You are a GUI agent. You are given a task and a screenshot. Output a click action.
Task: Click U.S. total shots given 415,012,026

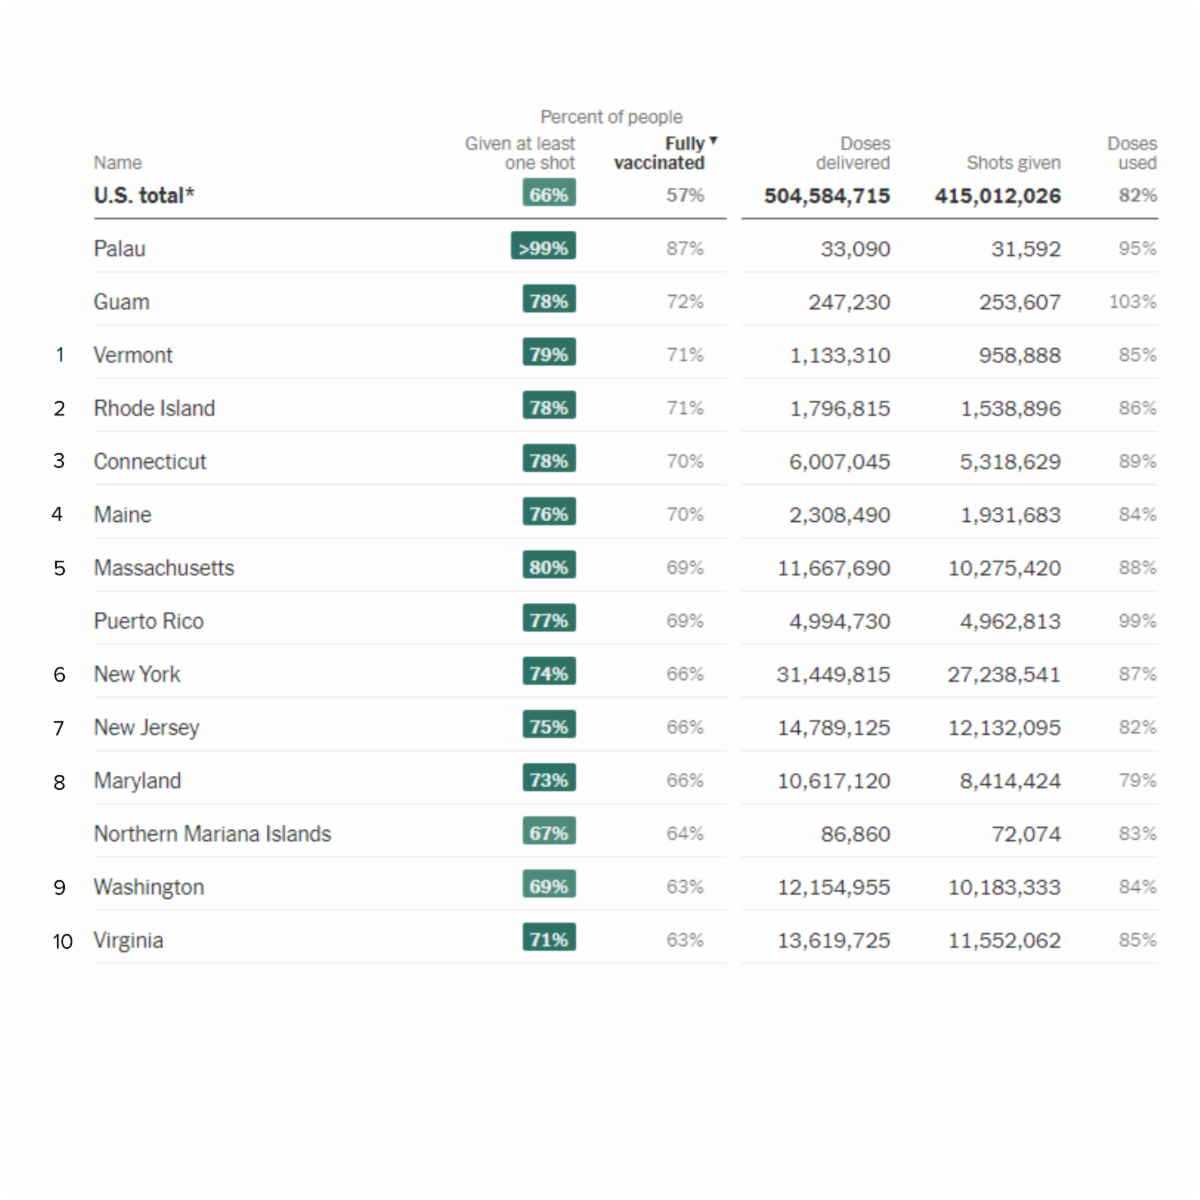998,196
